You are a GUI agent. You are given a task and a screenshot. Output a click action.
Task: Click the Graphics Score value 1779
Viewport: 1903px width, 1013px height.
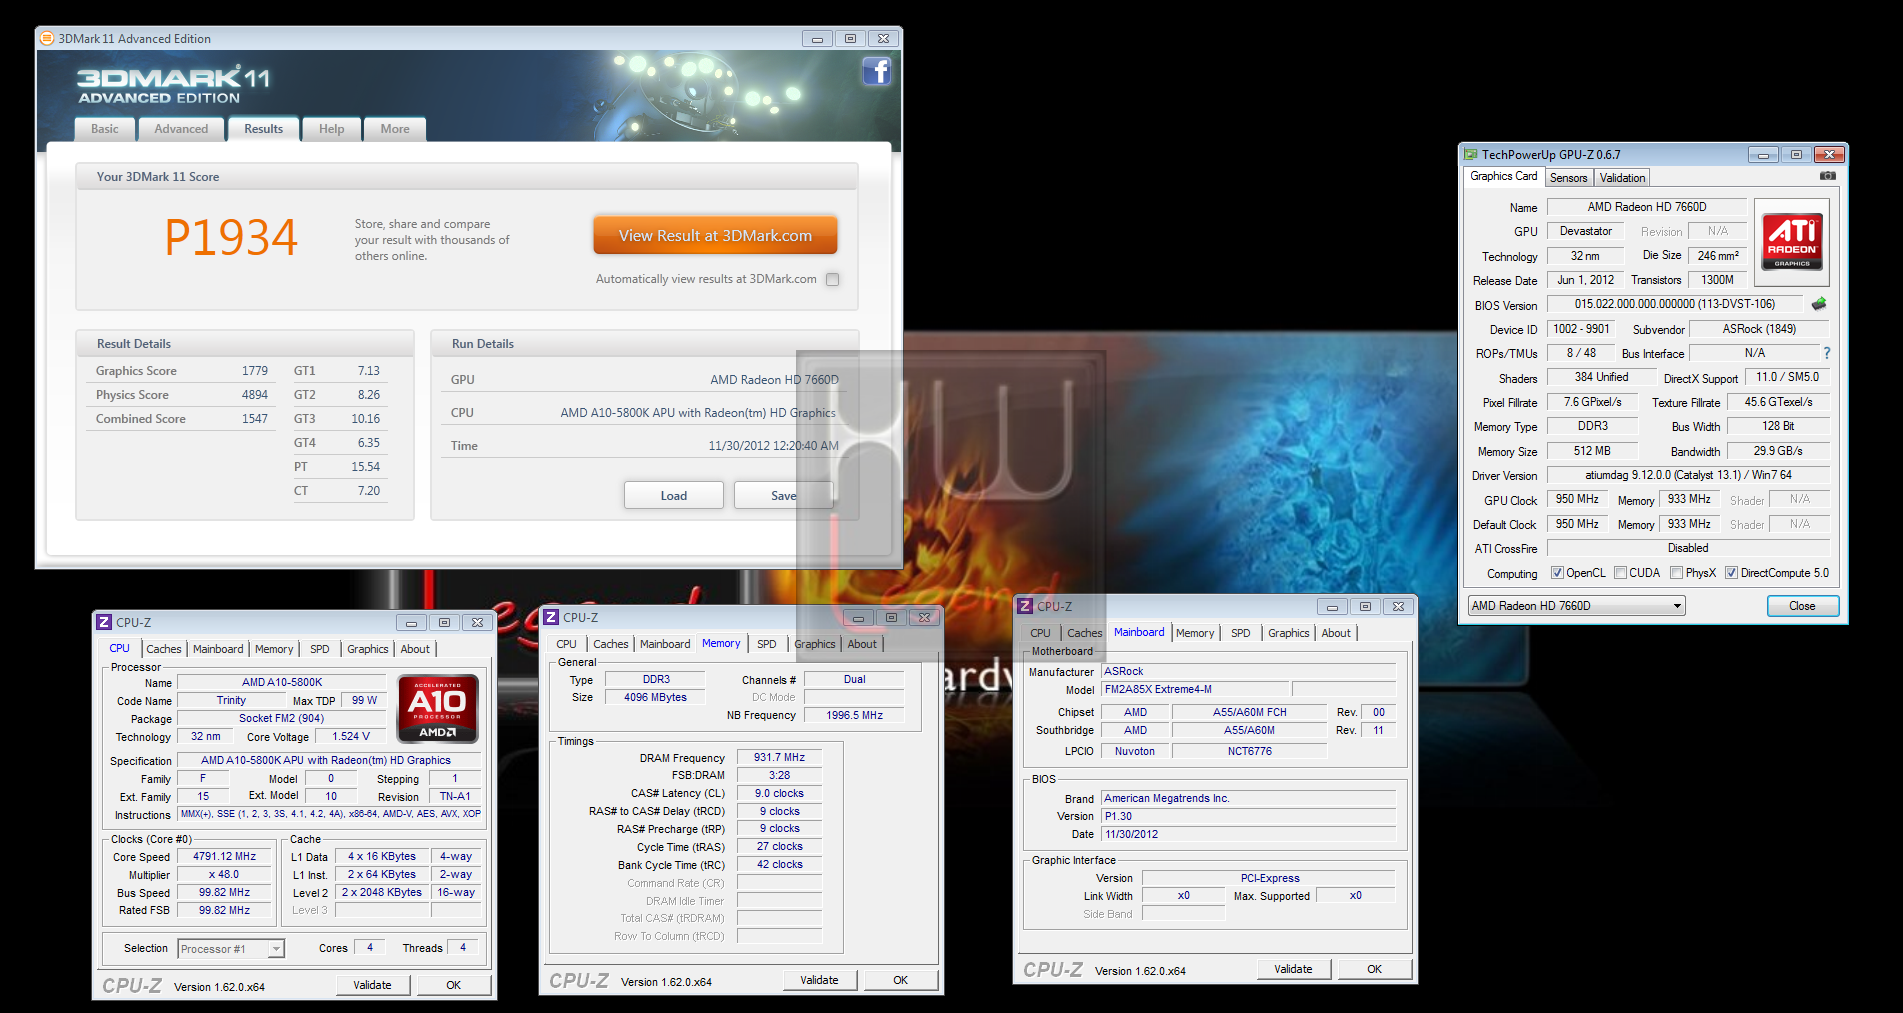coord(255,371)
